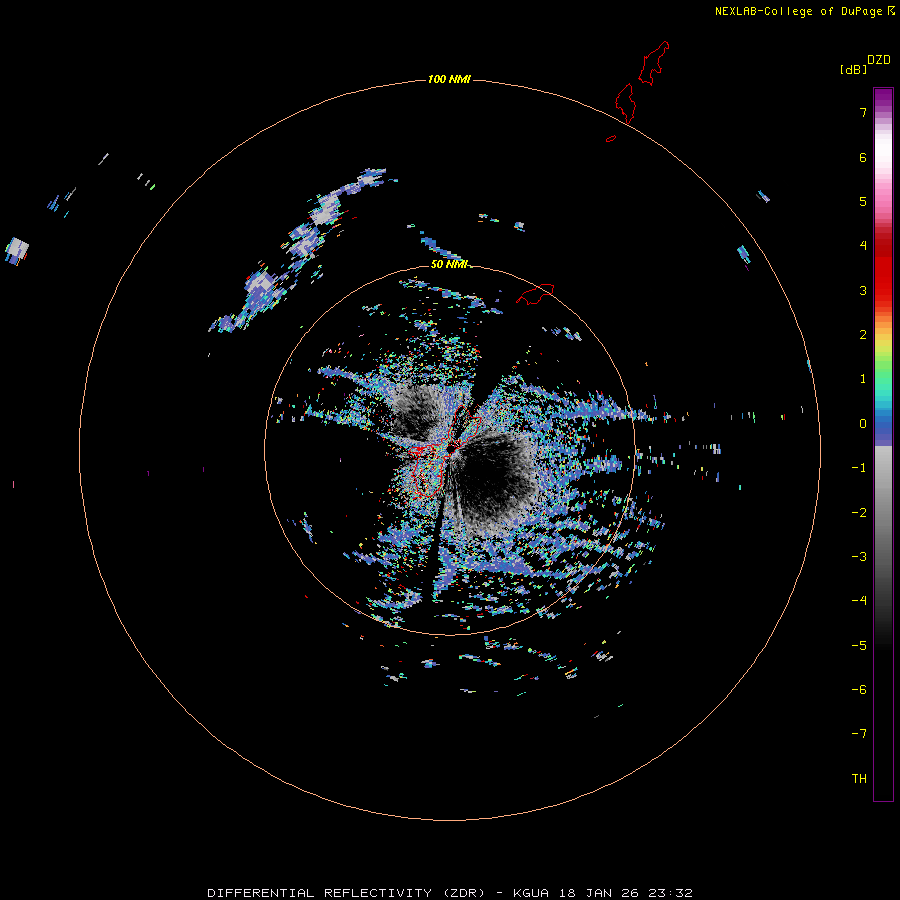This screenshot has width=900, height=900.
Task: Click the 4 value on the dB scale
Action: (863, 246)
